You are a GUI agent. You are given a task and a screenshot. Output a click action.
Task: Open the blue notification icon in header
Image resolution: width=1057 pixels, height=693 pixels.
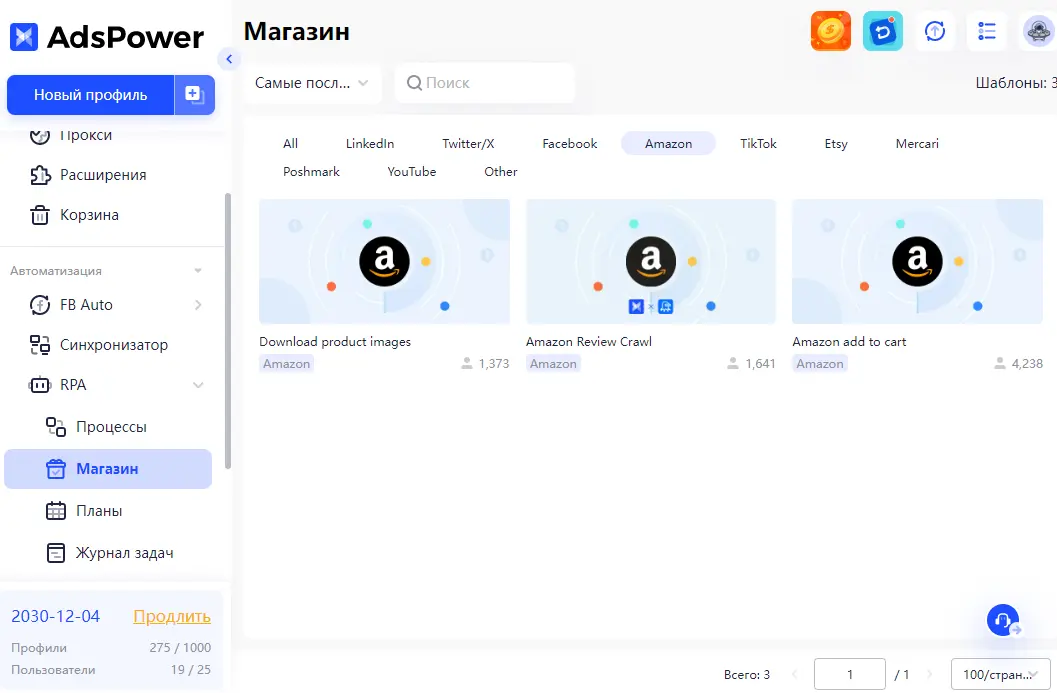tap(882, 31)
